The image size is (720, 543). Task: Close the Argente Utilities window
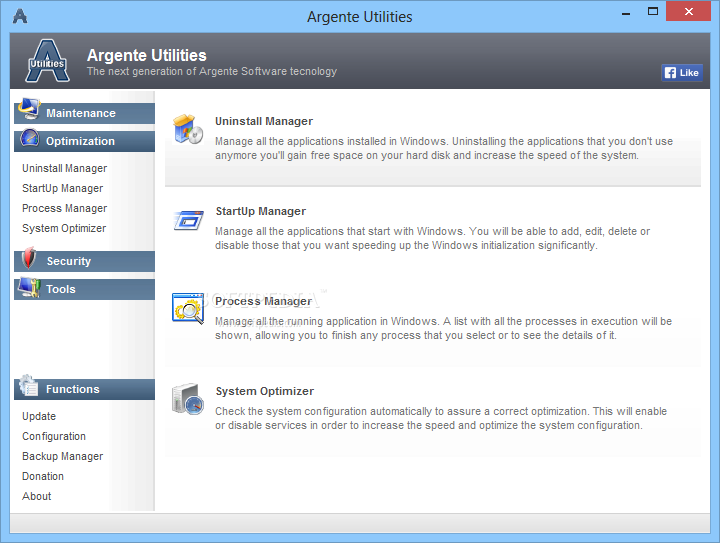click(689, 11)
